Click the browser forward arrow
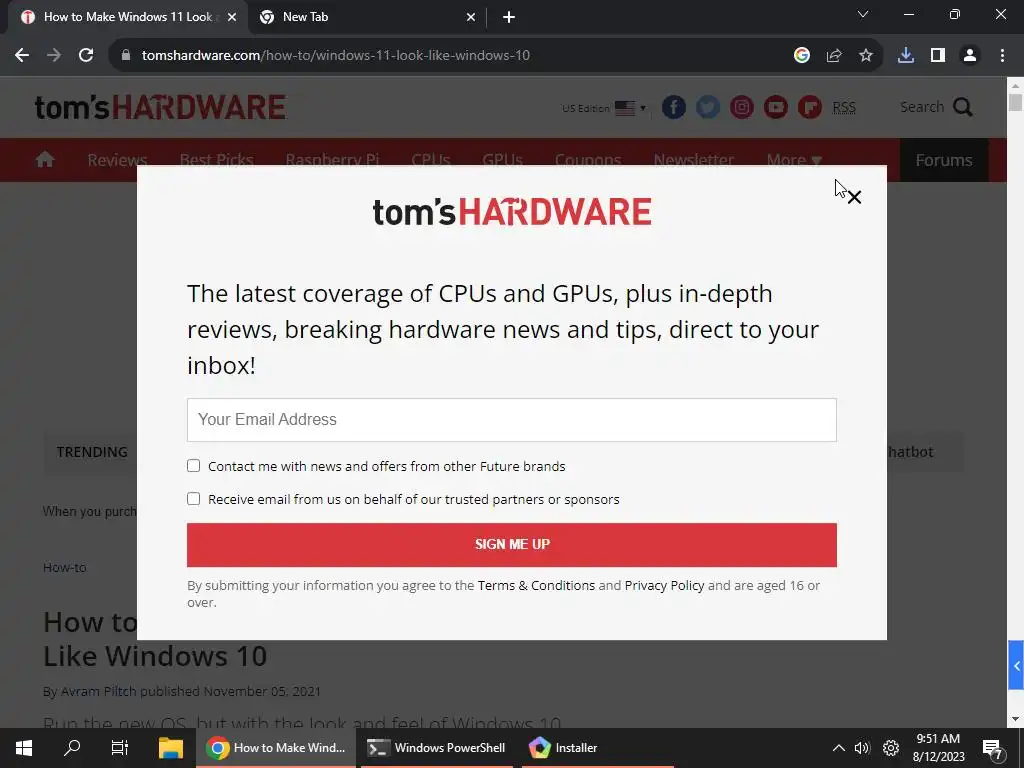This screenshot has width=1024, height=768. coord(54,55)
